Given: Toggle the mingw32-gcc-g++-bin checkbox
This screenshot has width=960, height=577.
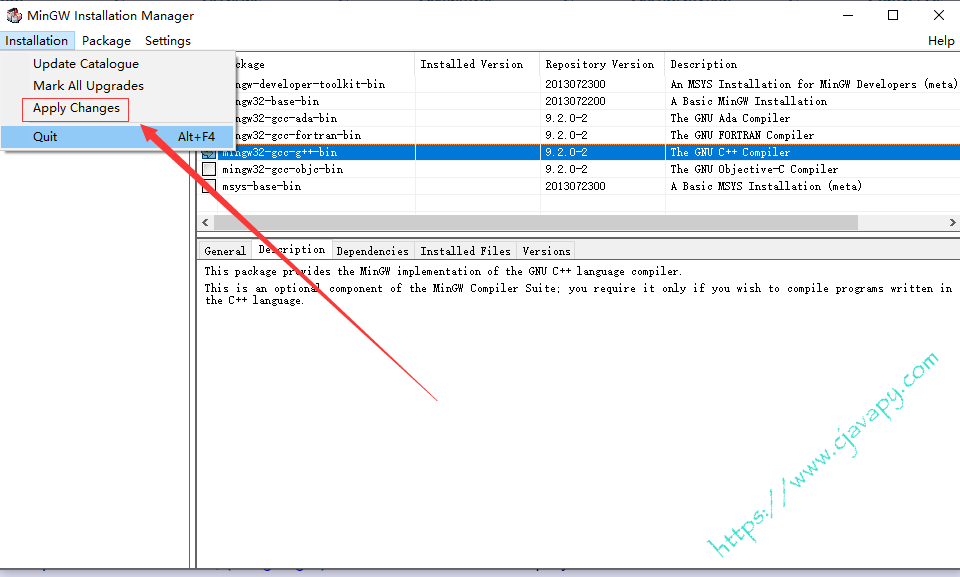Looking at the screenshot, I should (209, 153).
